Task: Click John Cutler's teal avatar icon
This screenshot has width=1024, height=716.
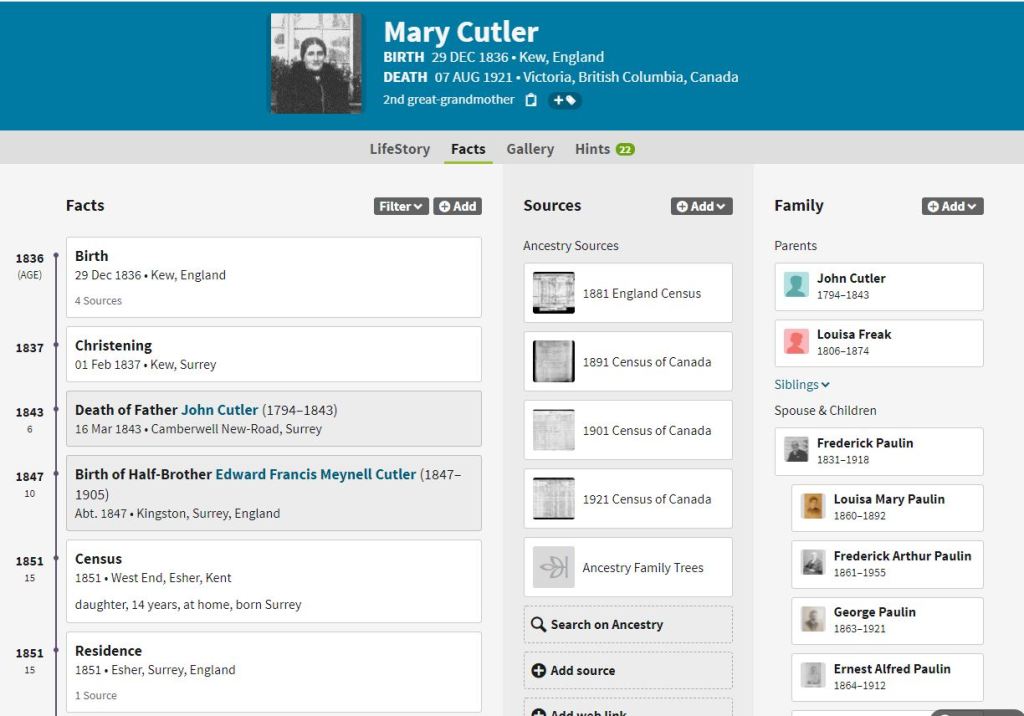Action: tap(796, 286)
